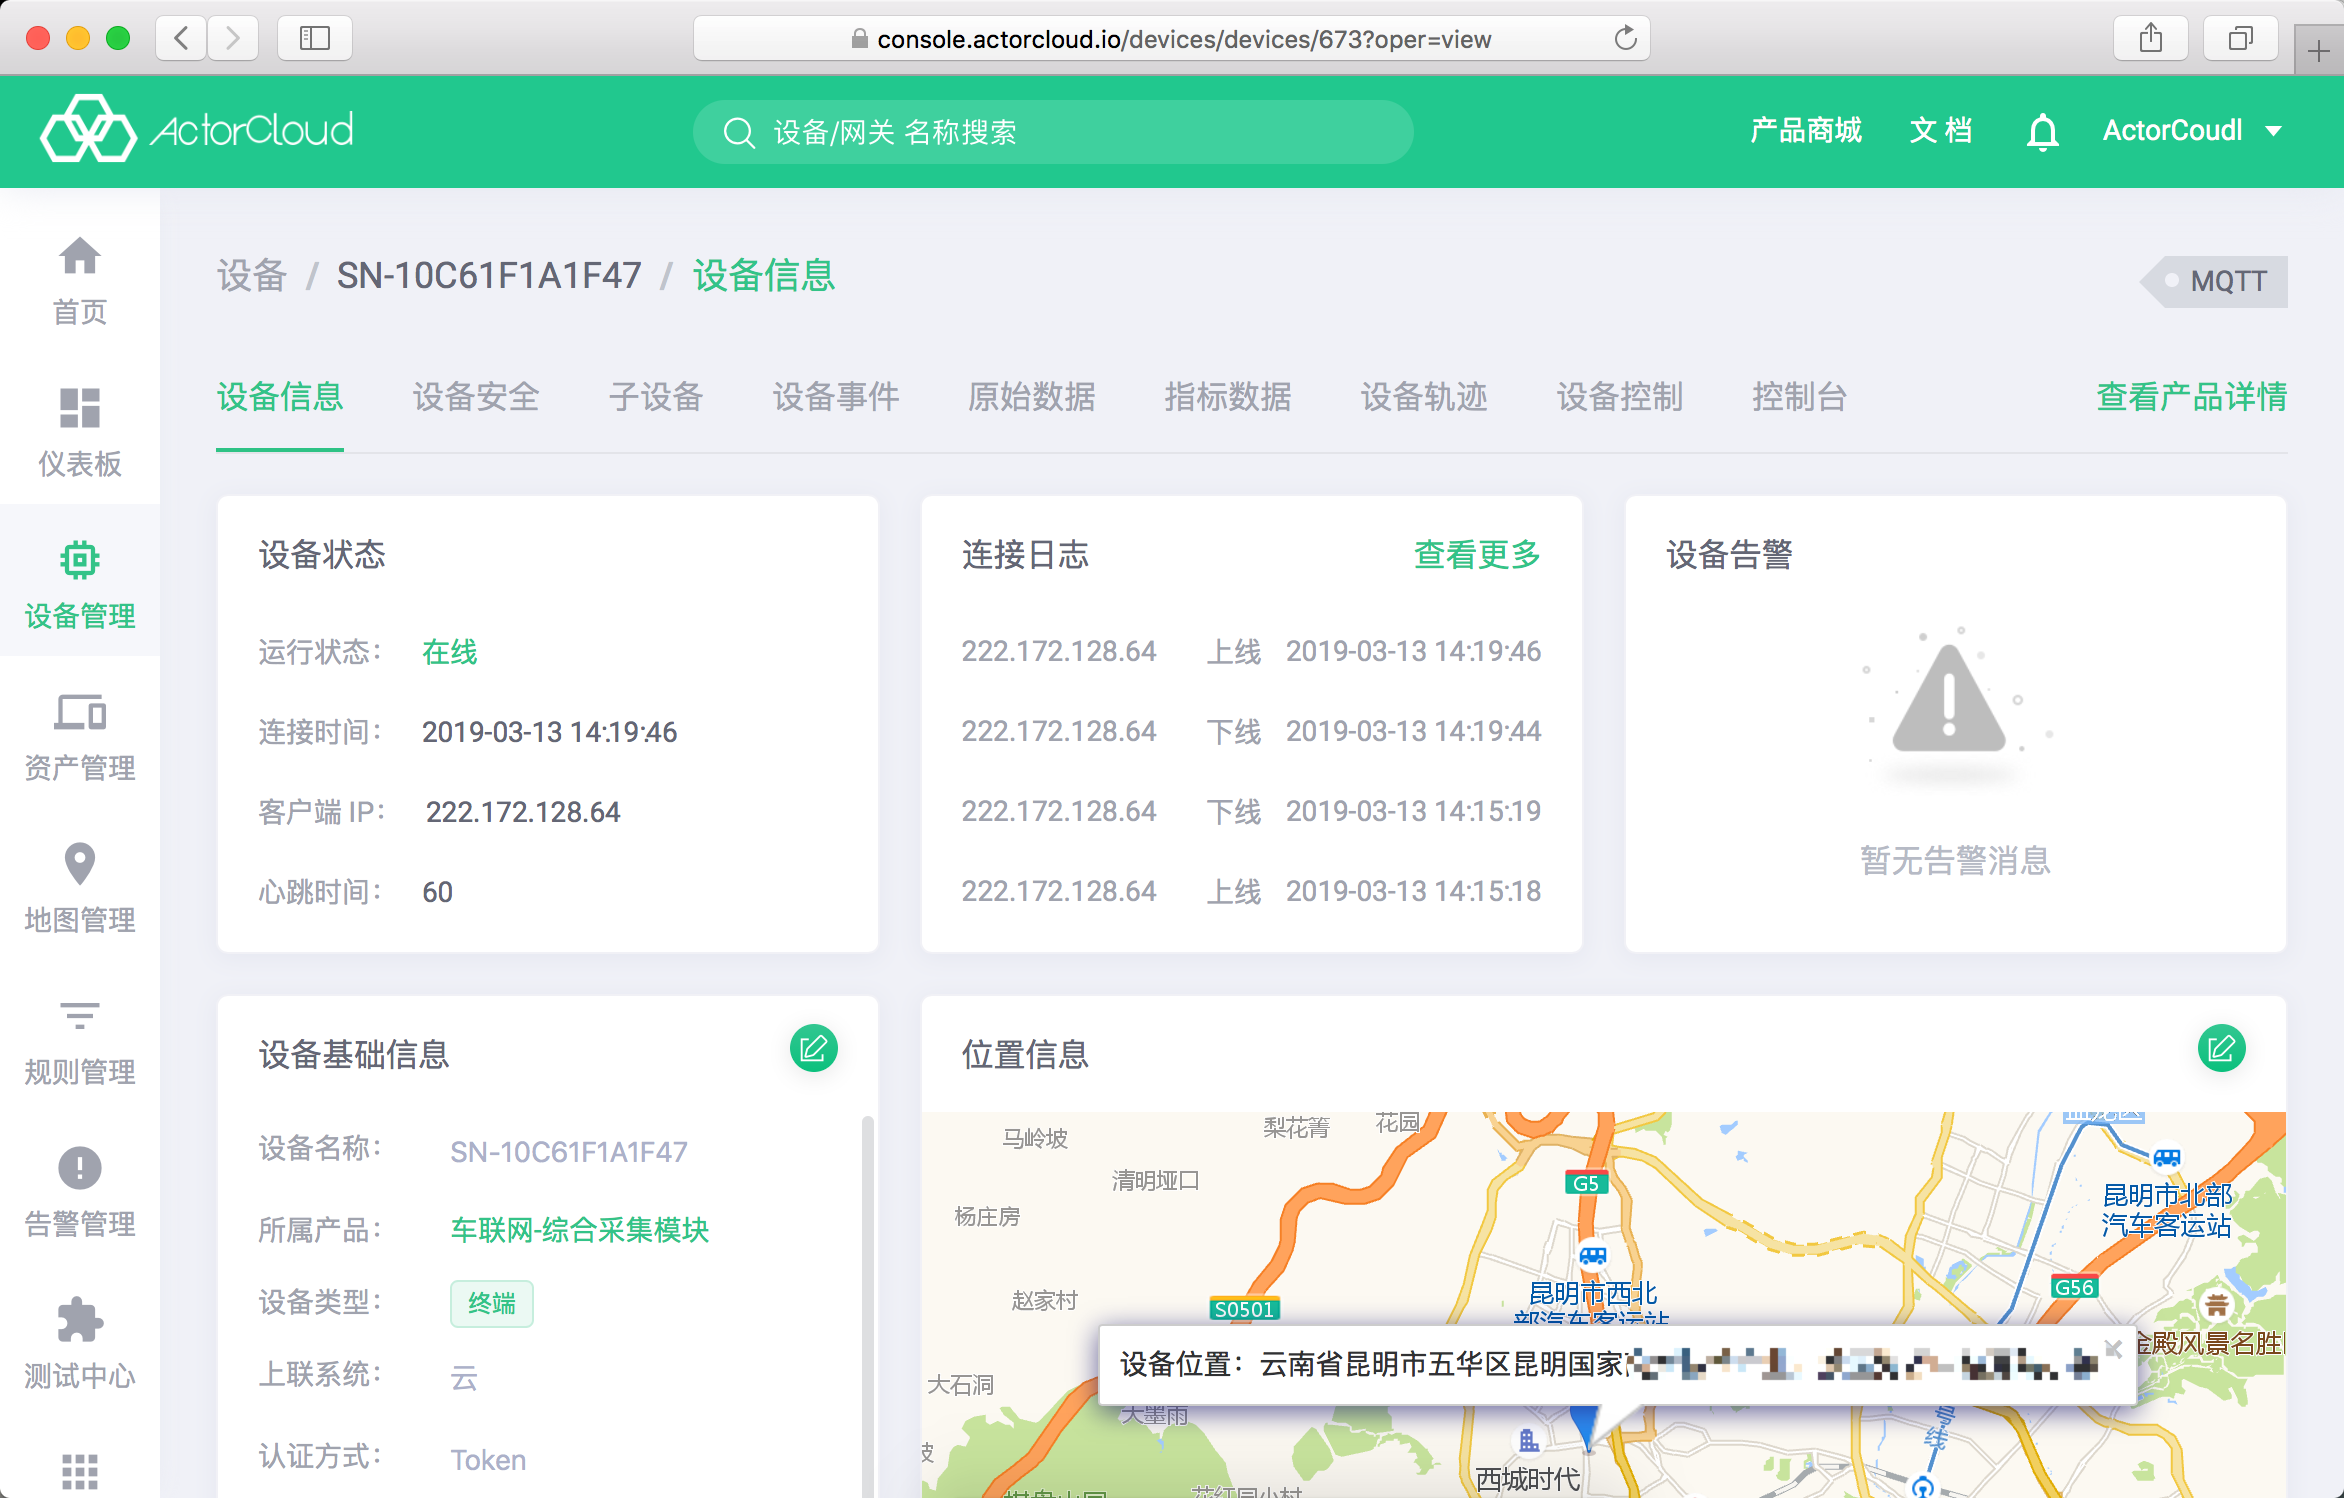
Task: Switch to 子设备 tab
Action: click(656, 397)
